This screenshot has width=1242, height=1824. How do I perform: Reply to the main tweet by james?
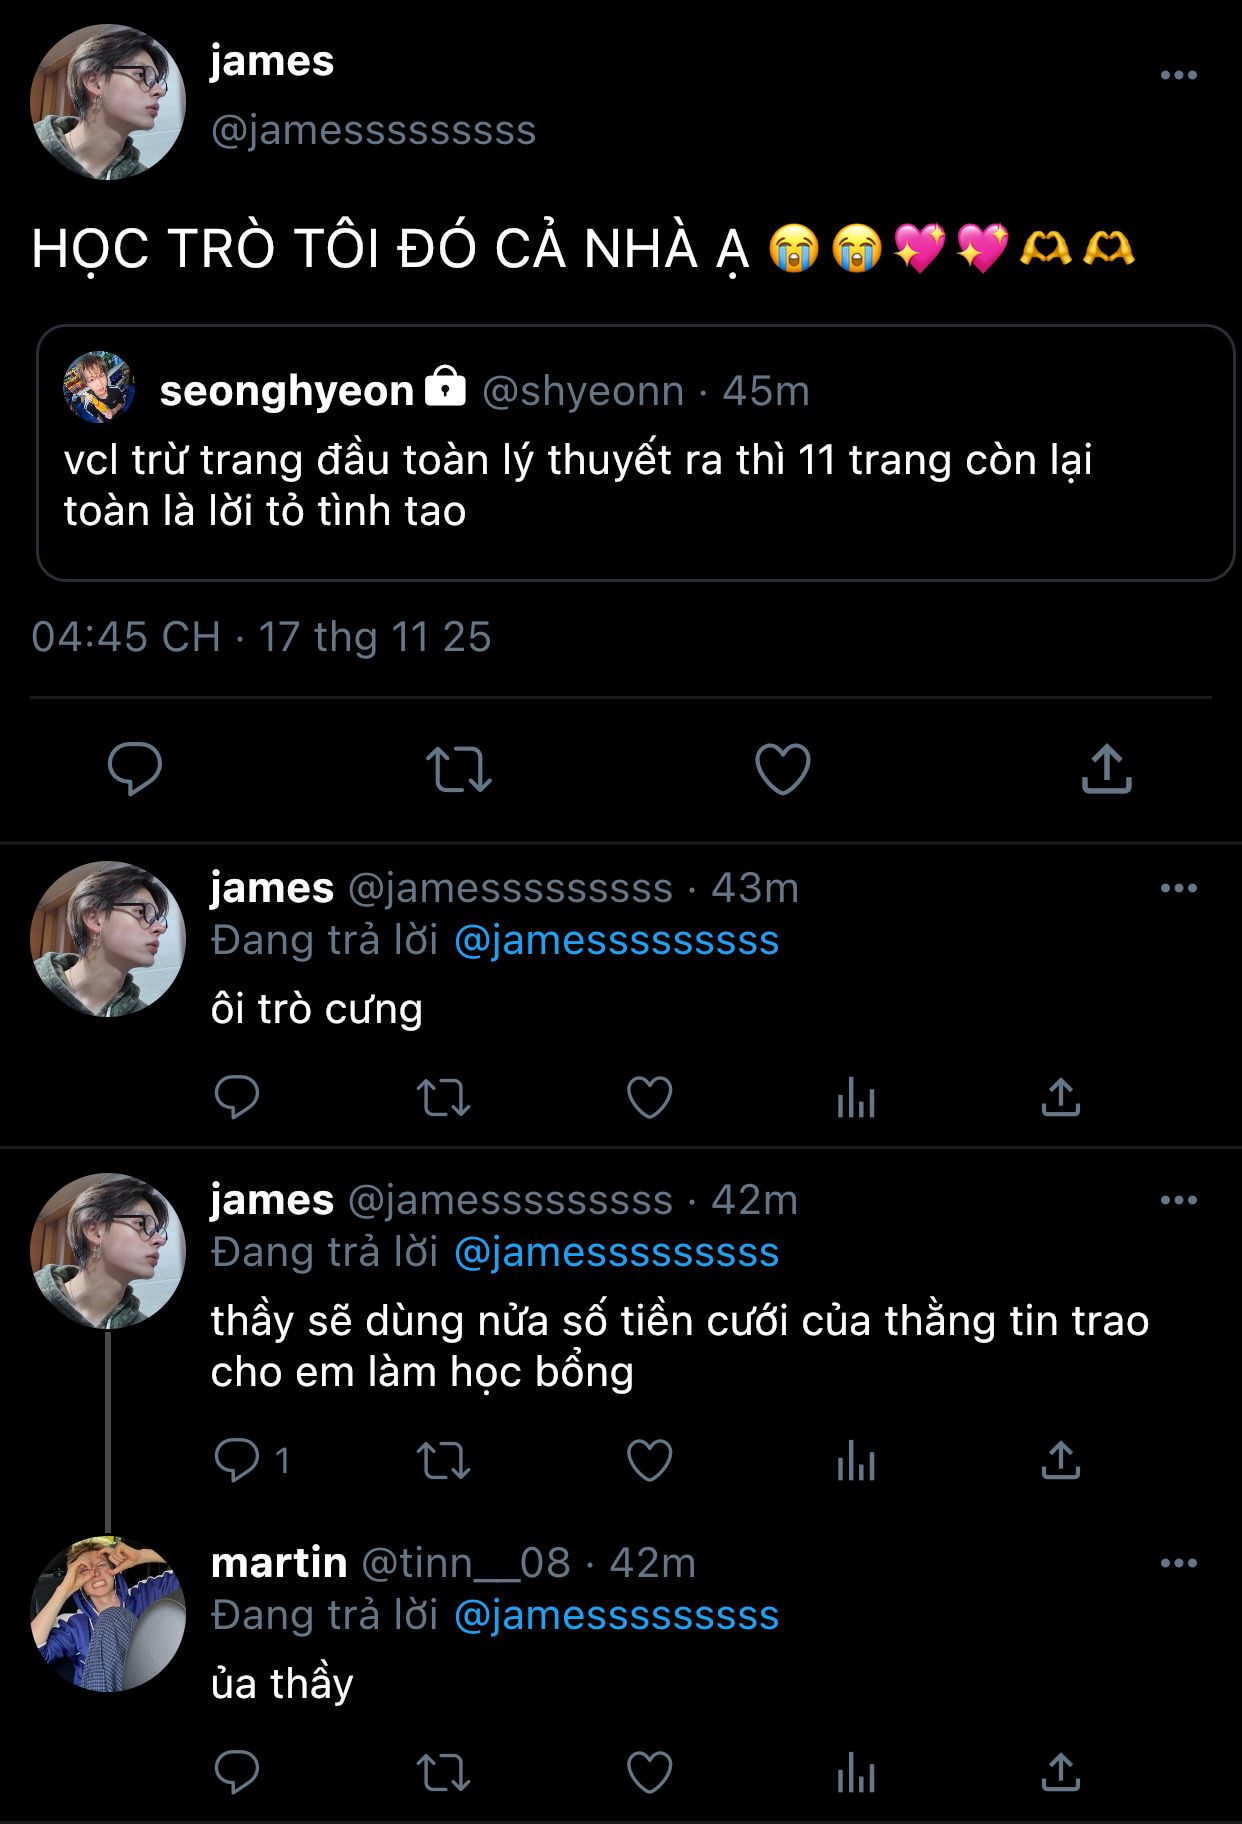[x=135, y=769]
